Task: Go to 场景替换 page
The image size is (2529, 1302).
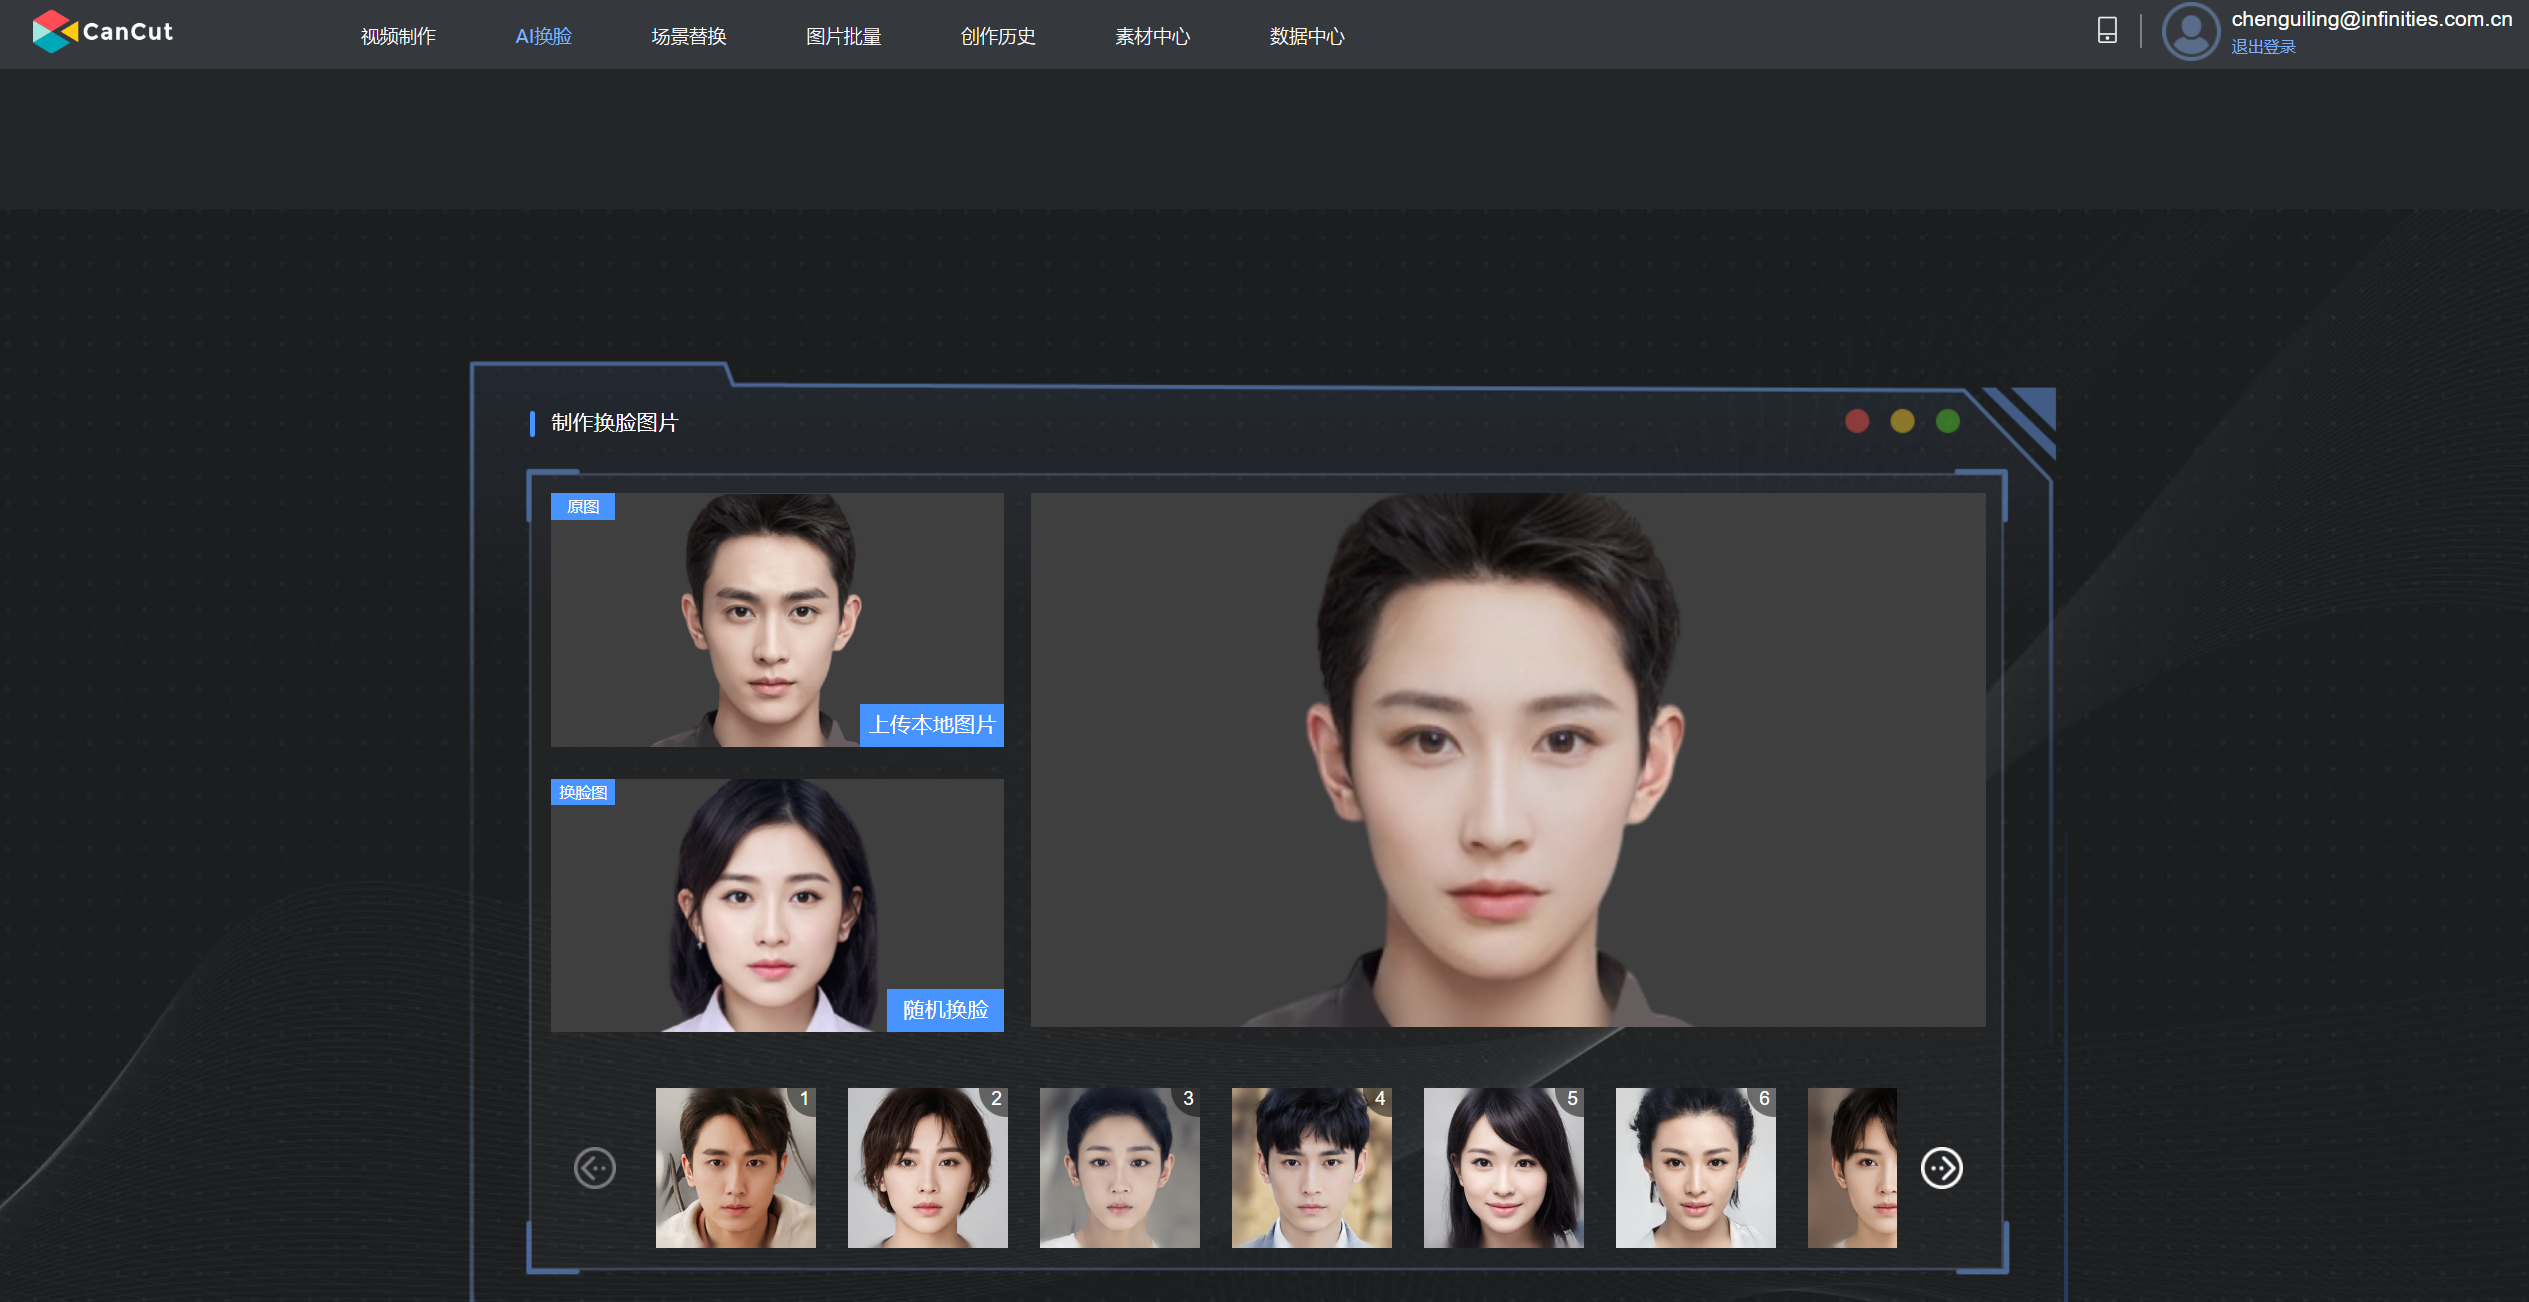Action: [x=688, y=36]
